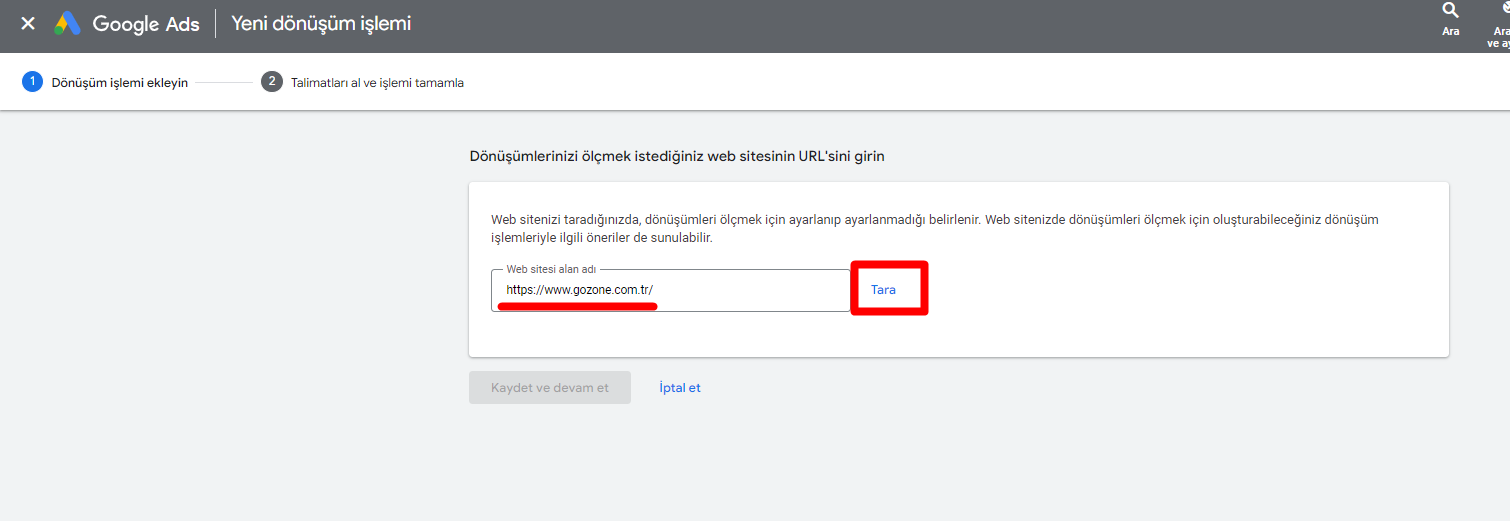Click the URL entry section heading
The height and width of the screenshot is (521, 1510).
point(677,157)
